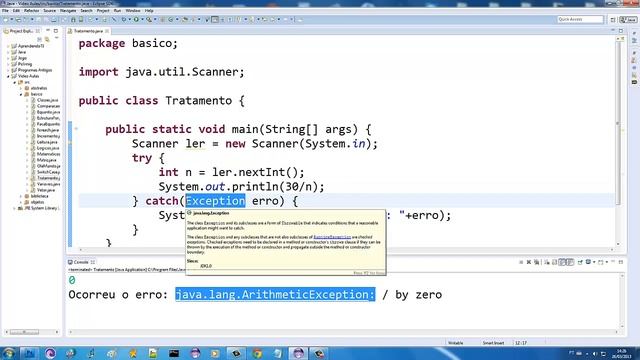640x360 pixels.
Task: Maximize the Project Explorer panel
Action: click(x=56, y=31)
